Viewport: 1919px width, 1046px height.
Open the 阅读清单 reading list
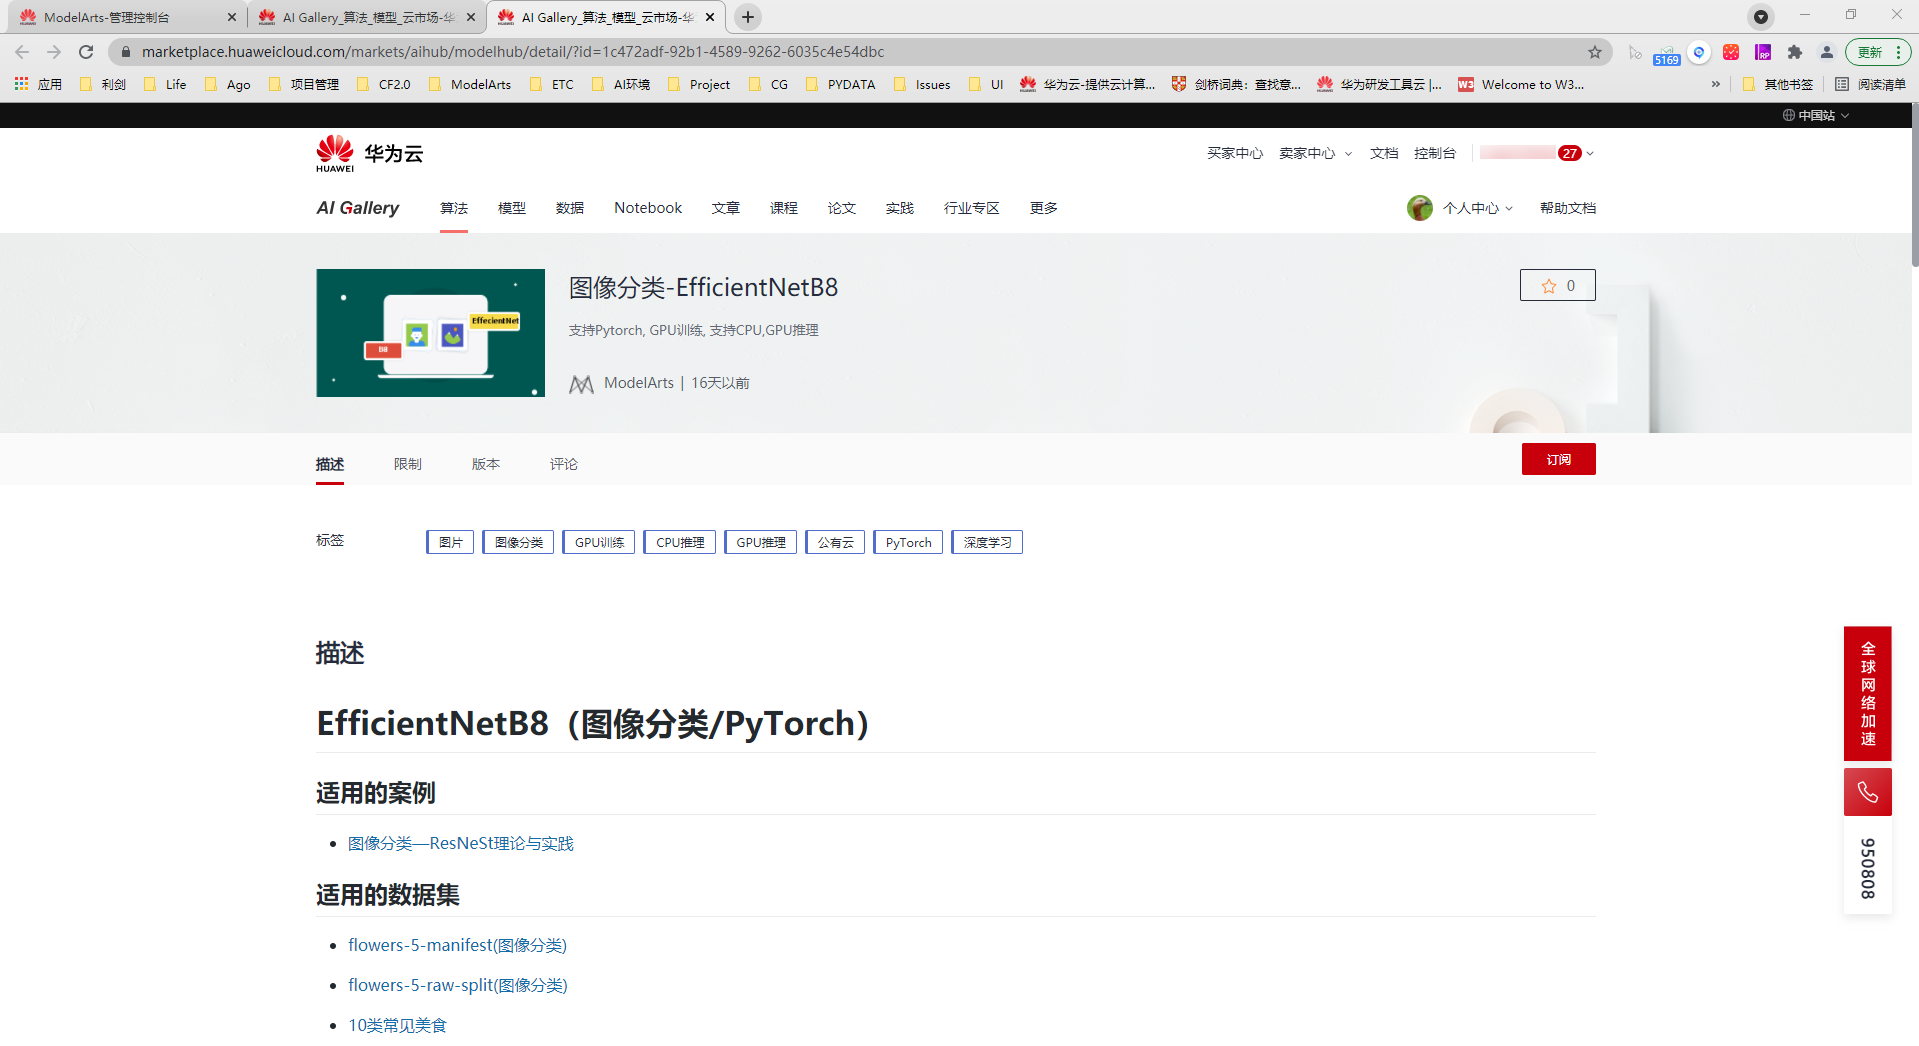[1870, 84]
